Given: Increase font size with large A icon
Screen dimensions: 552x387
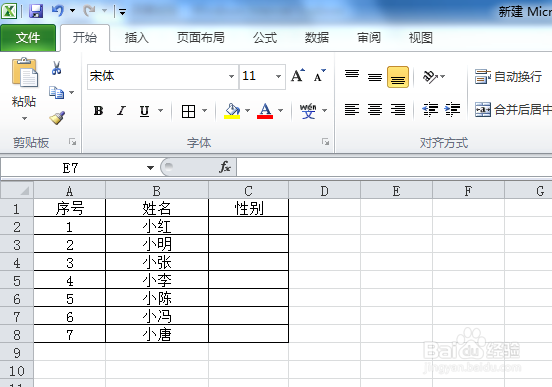Looking at the screenshot, I should pos(297,75).
